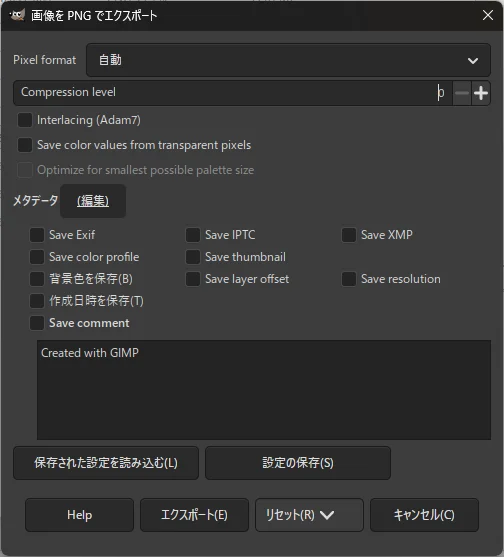Image resolution: width=504 pixels, height=557 pixels.
Task: Toggle 背景色を保存(B) checkbox
Action: pyautogui.click(x=37, y=279)
